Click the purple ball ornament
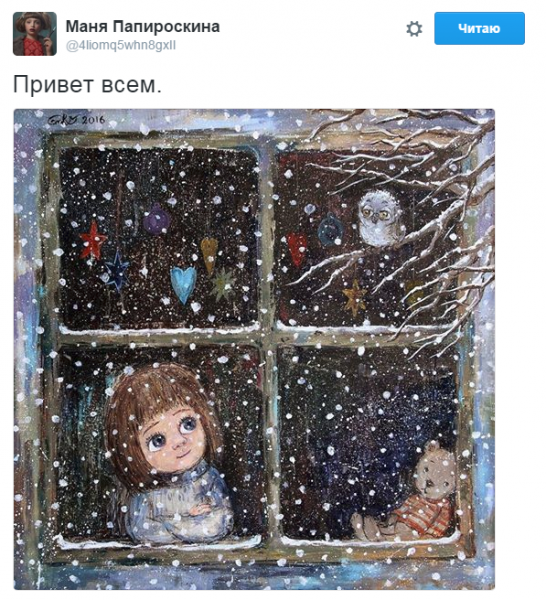 (x=156, y=218)
